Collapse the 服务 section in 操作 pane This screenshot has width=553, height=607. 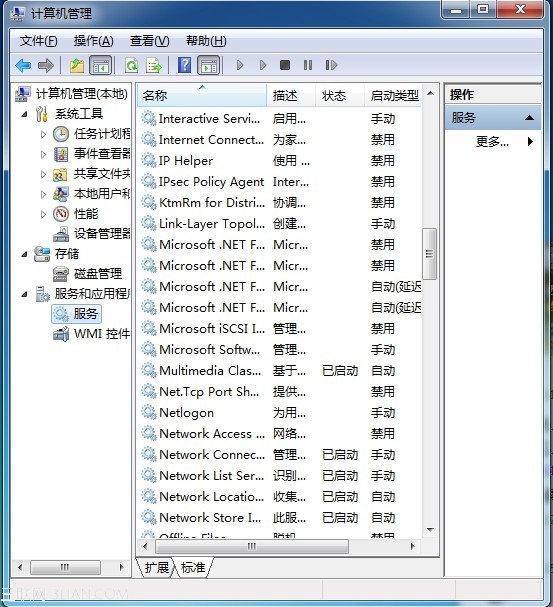[529, 118]
